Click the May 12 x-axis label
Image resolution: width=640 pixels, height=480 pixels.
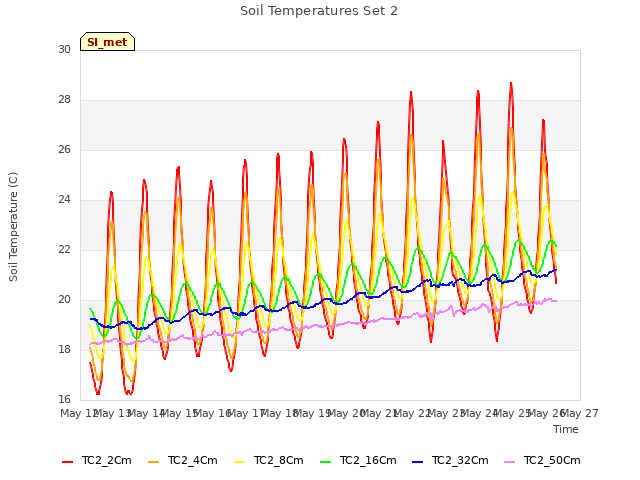(79, 413)
